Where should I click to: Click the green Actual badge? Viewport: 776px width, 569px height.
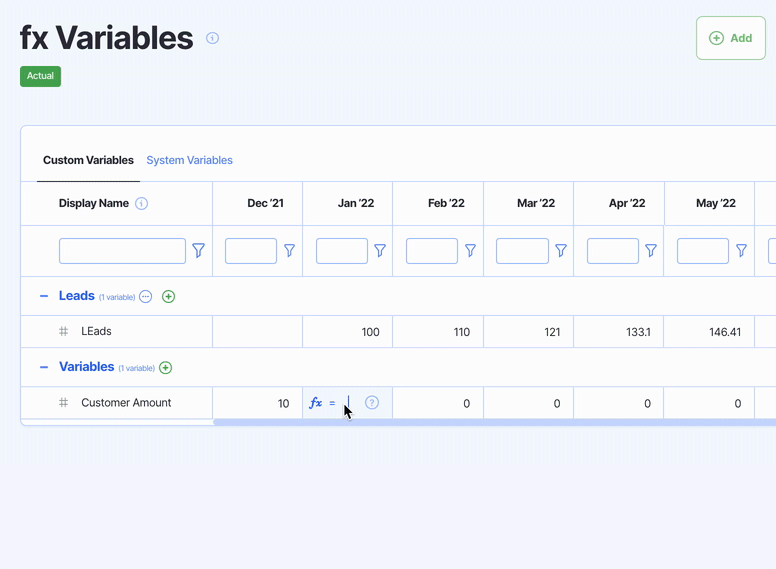[40, 76]
